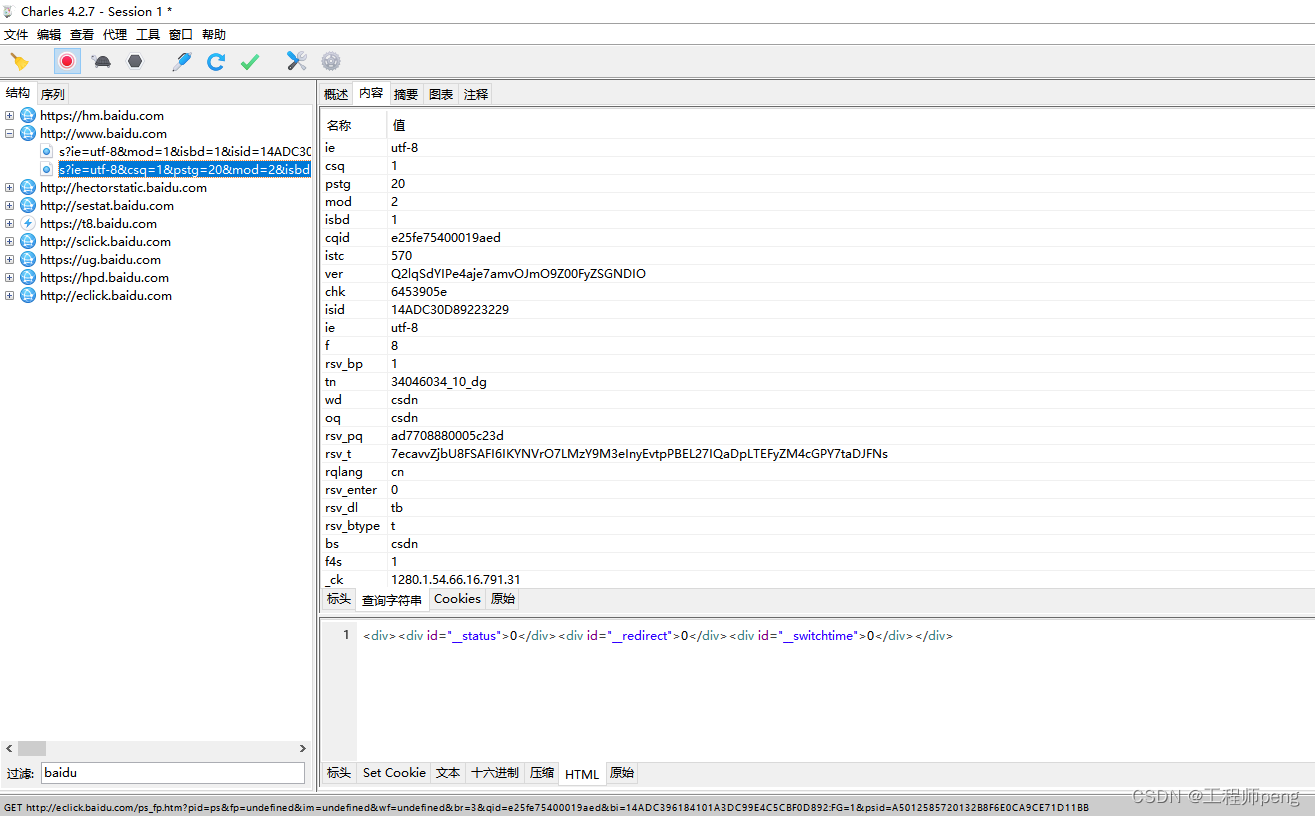Open the response HTML tab

(582, 774)
